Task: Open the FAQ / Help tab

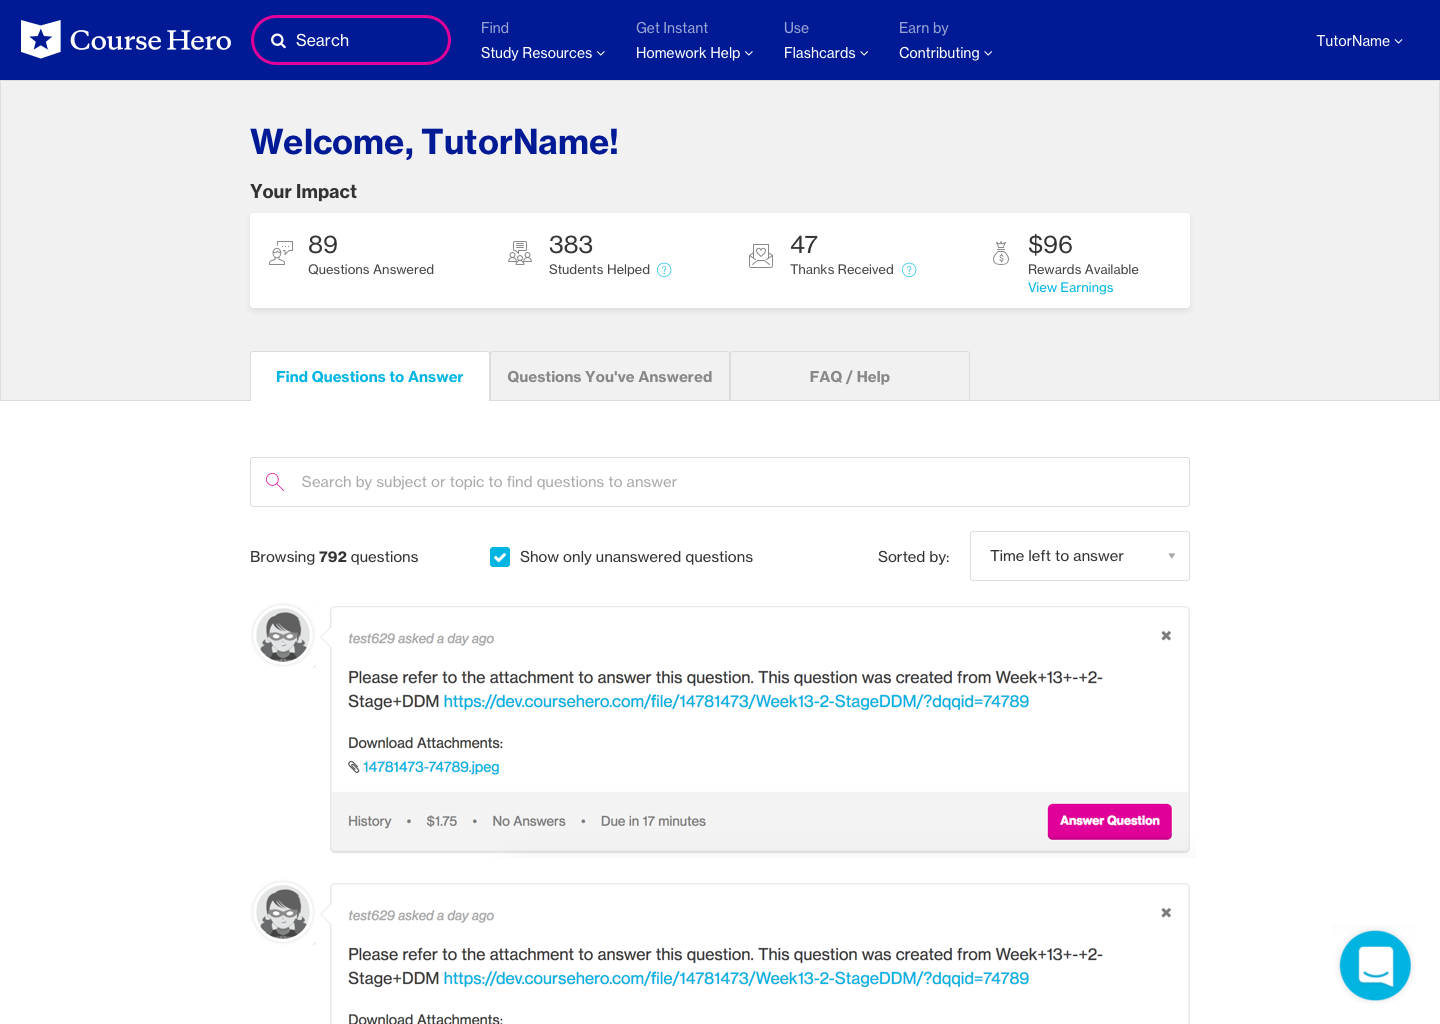Action: point(850,376)
